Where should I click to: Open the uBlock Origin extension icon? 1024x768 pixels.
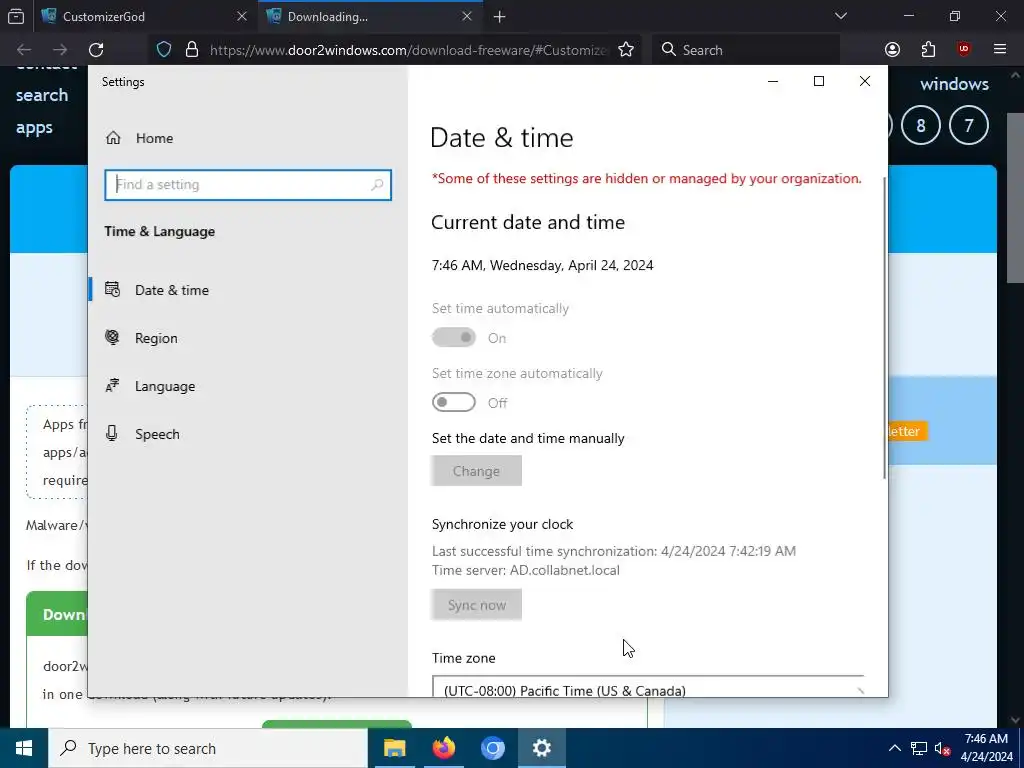[x=964, y=50]
